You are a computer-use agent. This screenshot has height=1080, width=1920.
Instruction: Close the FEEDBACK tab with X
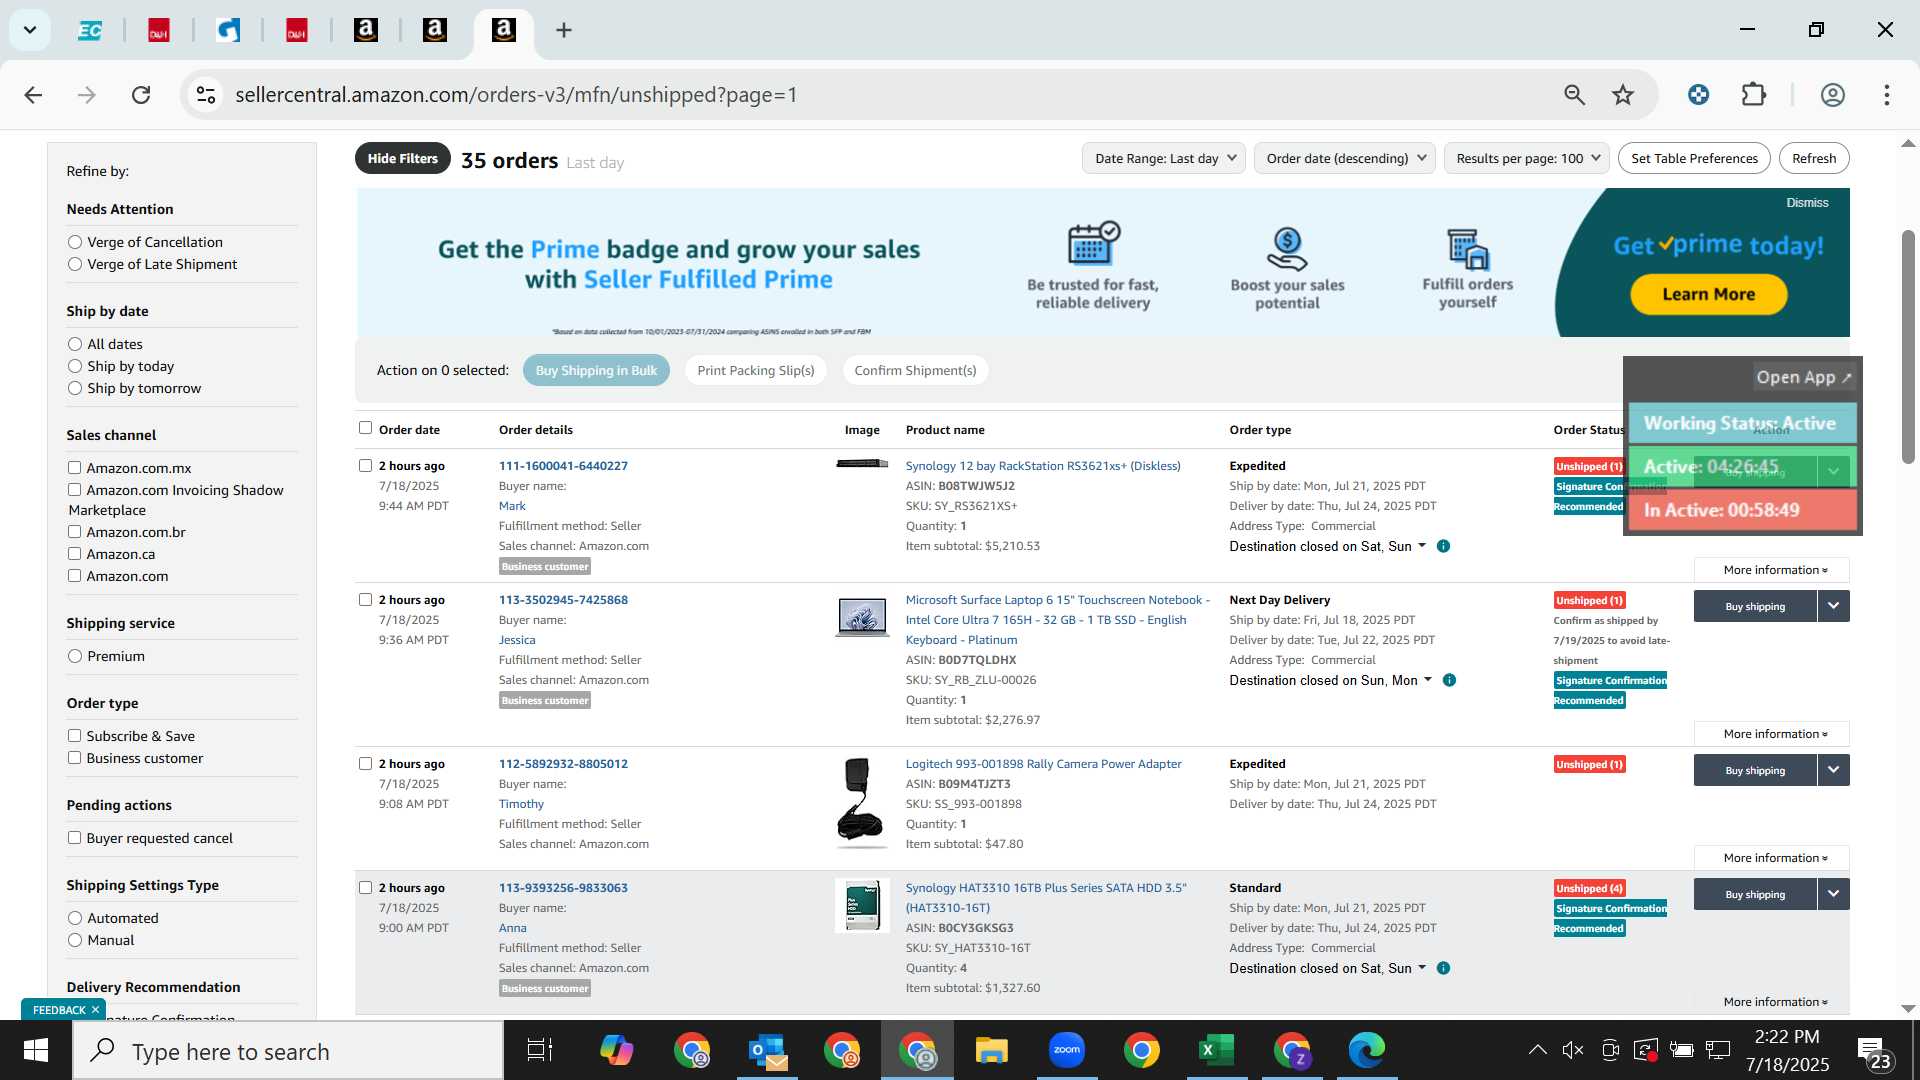pyautogui.click(x=95, y=1010)
